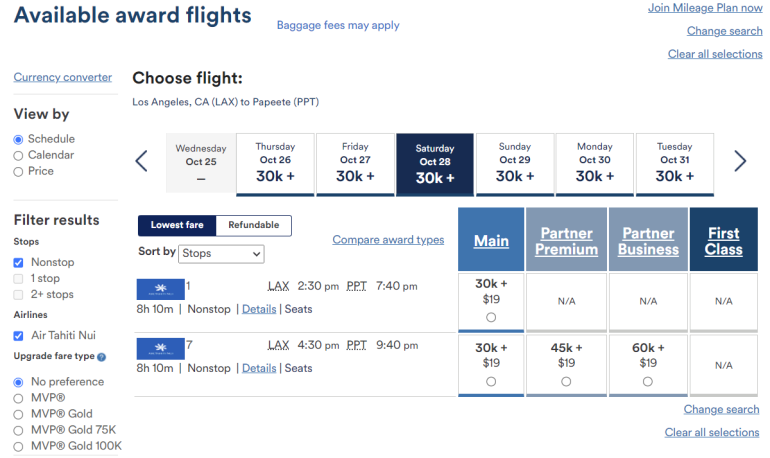Toggle the Nonstop filter checkbox
Viewport: 770px width, 458px height.
(19, 262)
